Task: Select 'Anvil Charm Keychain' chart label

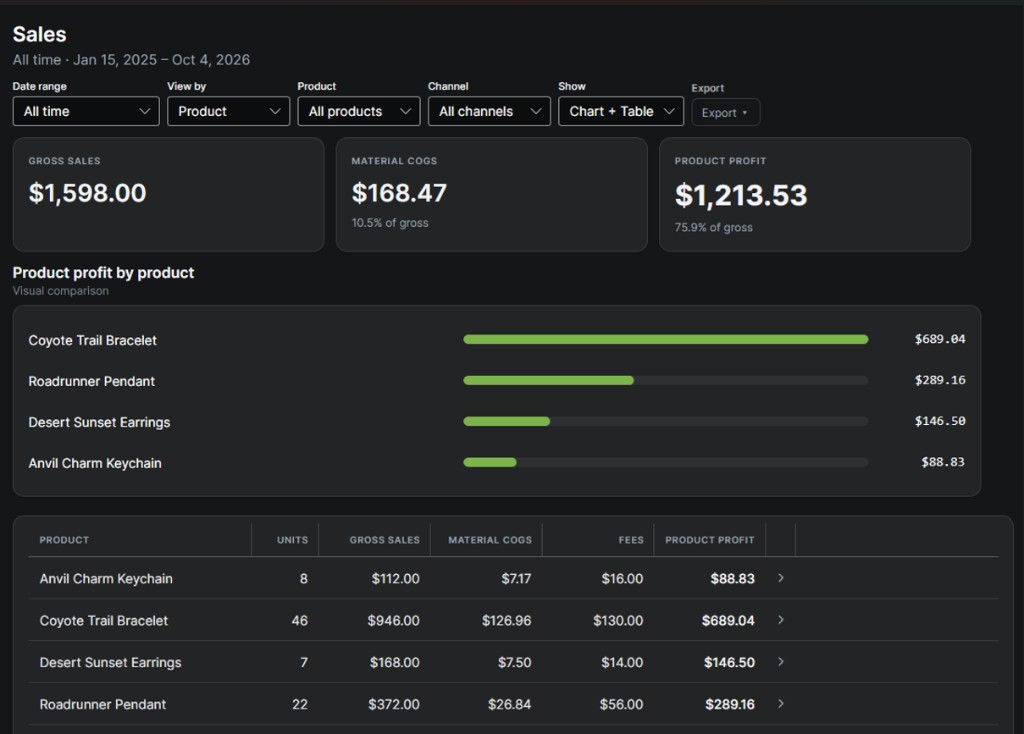Action: 95,463
